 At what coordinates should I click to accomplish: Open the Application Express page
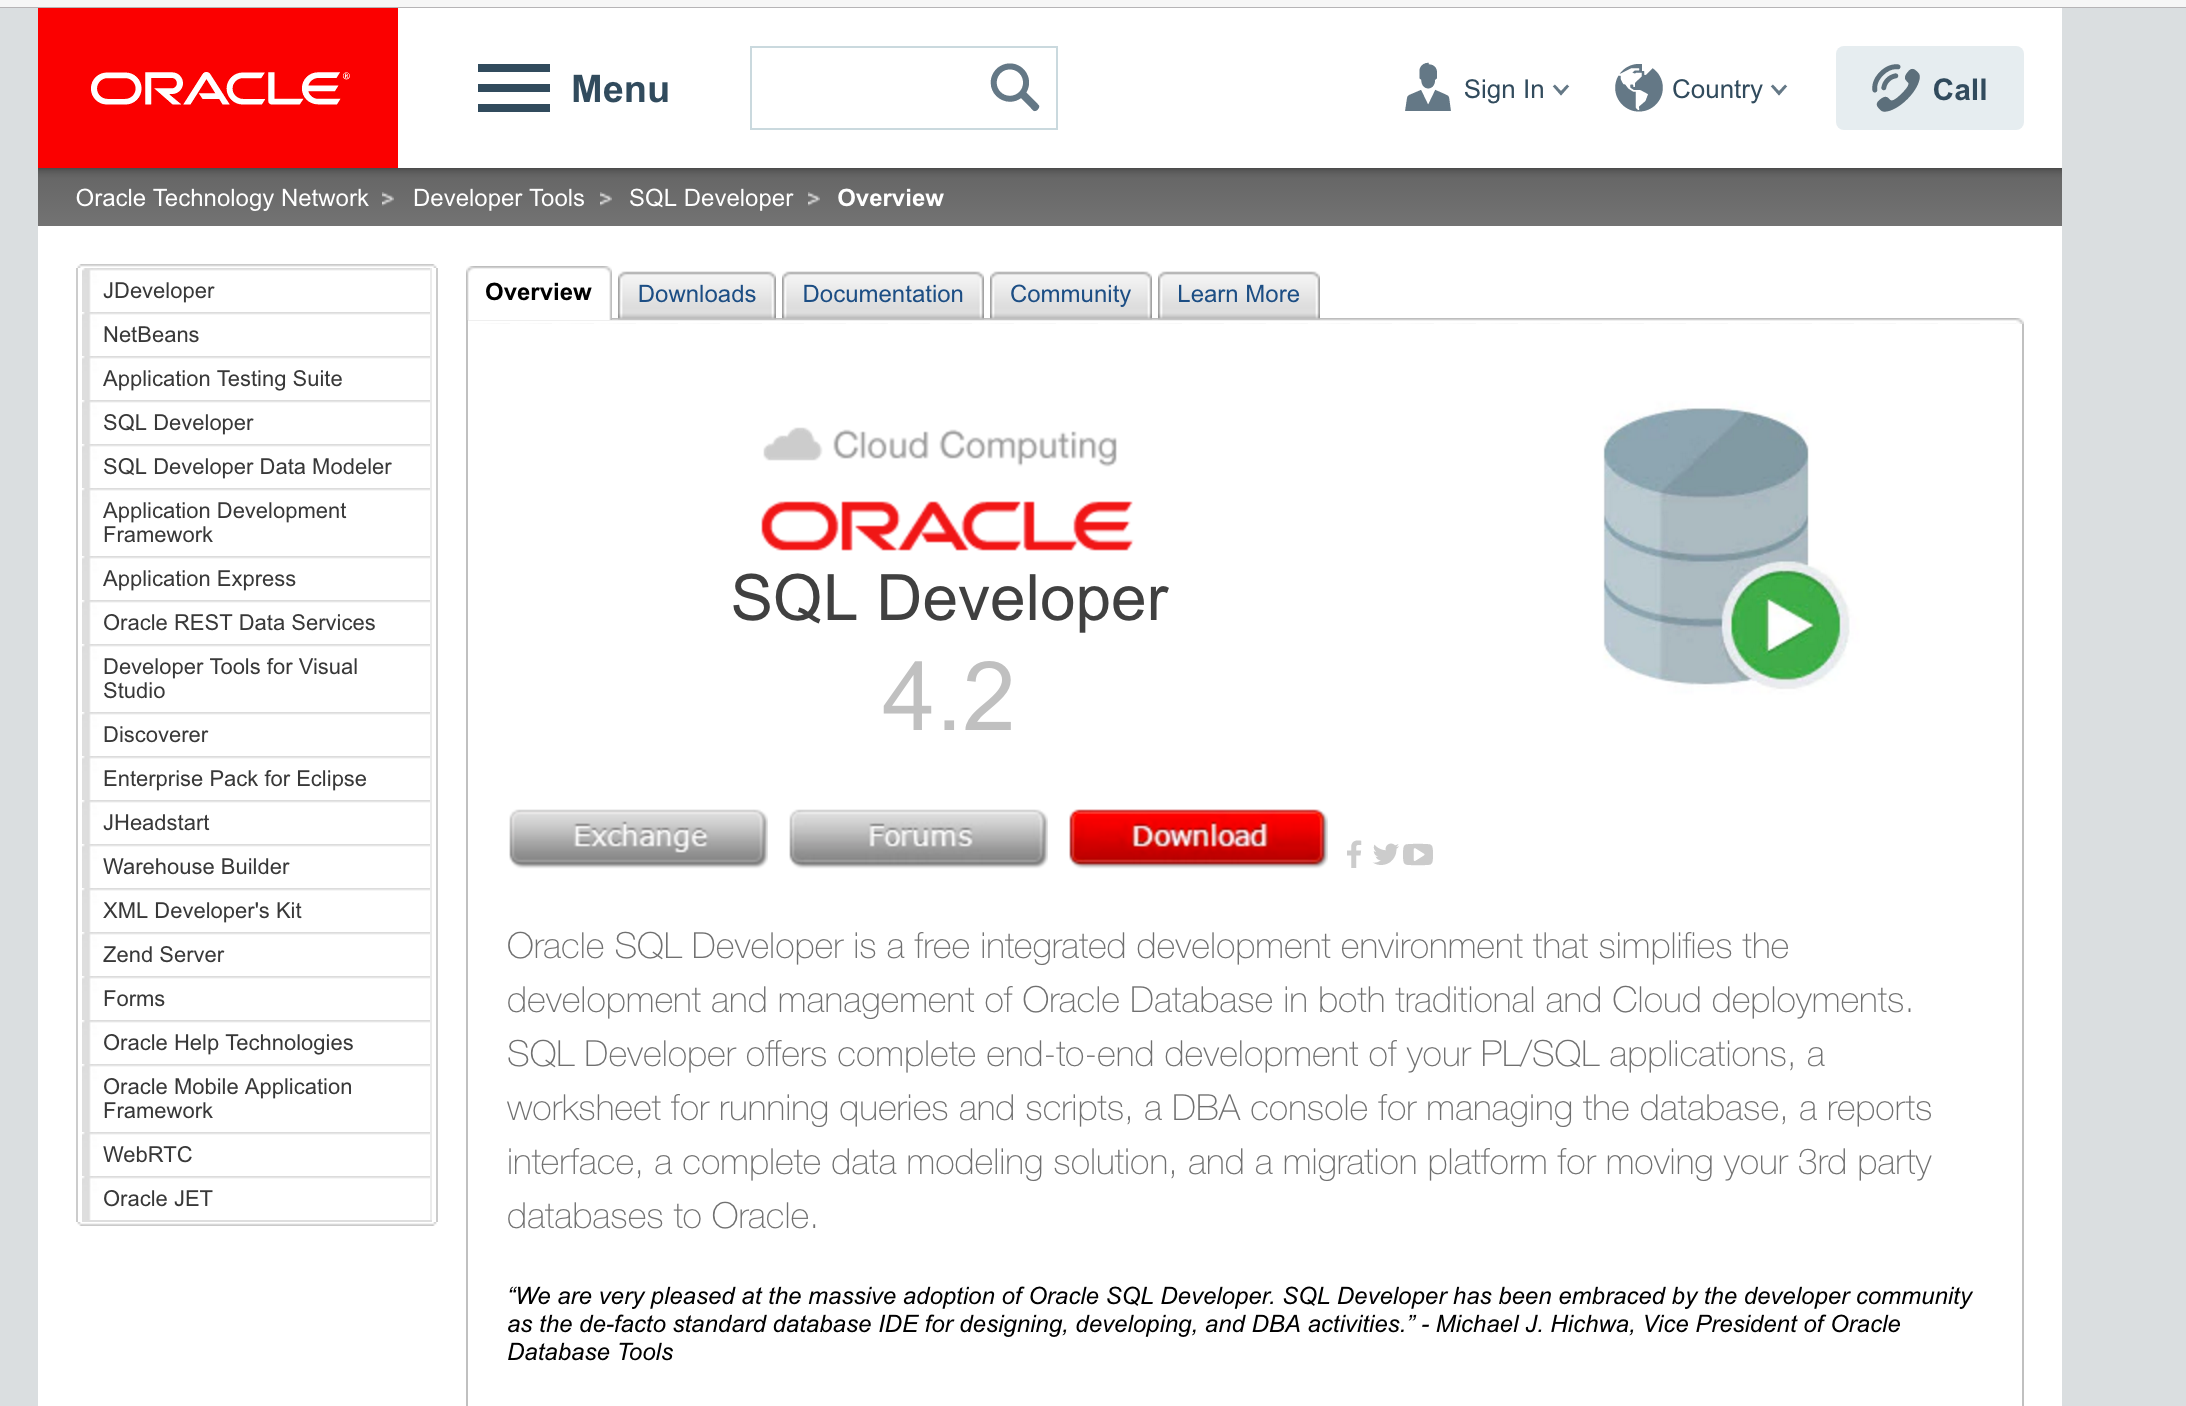coord(199,578)
